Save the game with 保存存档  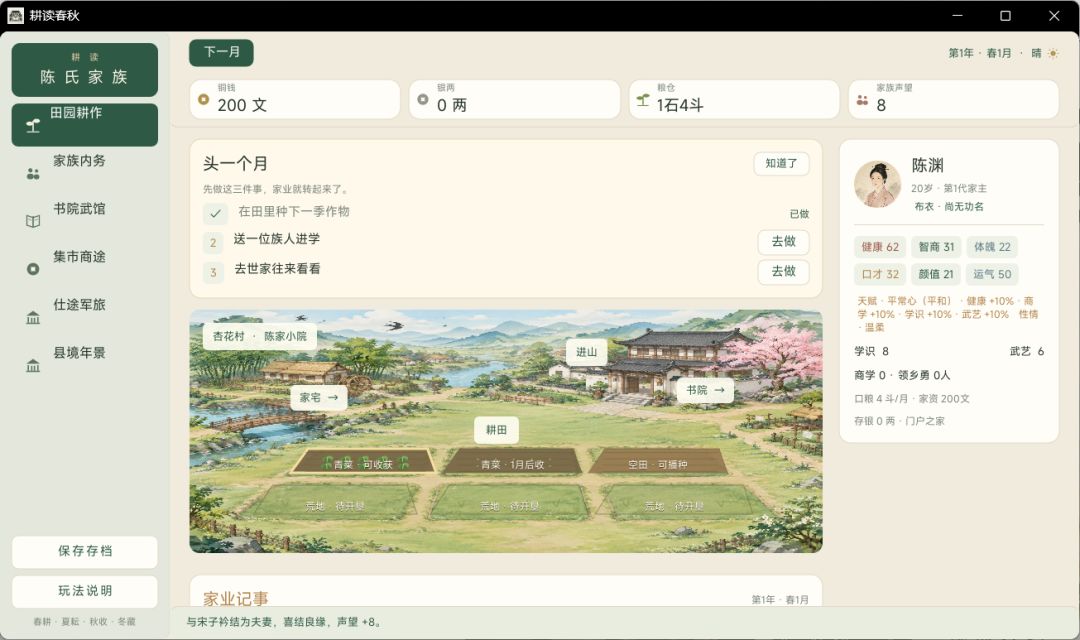tap(85, 551)
